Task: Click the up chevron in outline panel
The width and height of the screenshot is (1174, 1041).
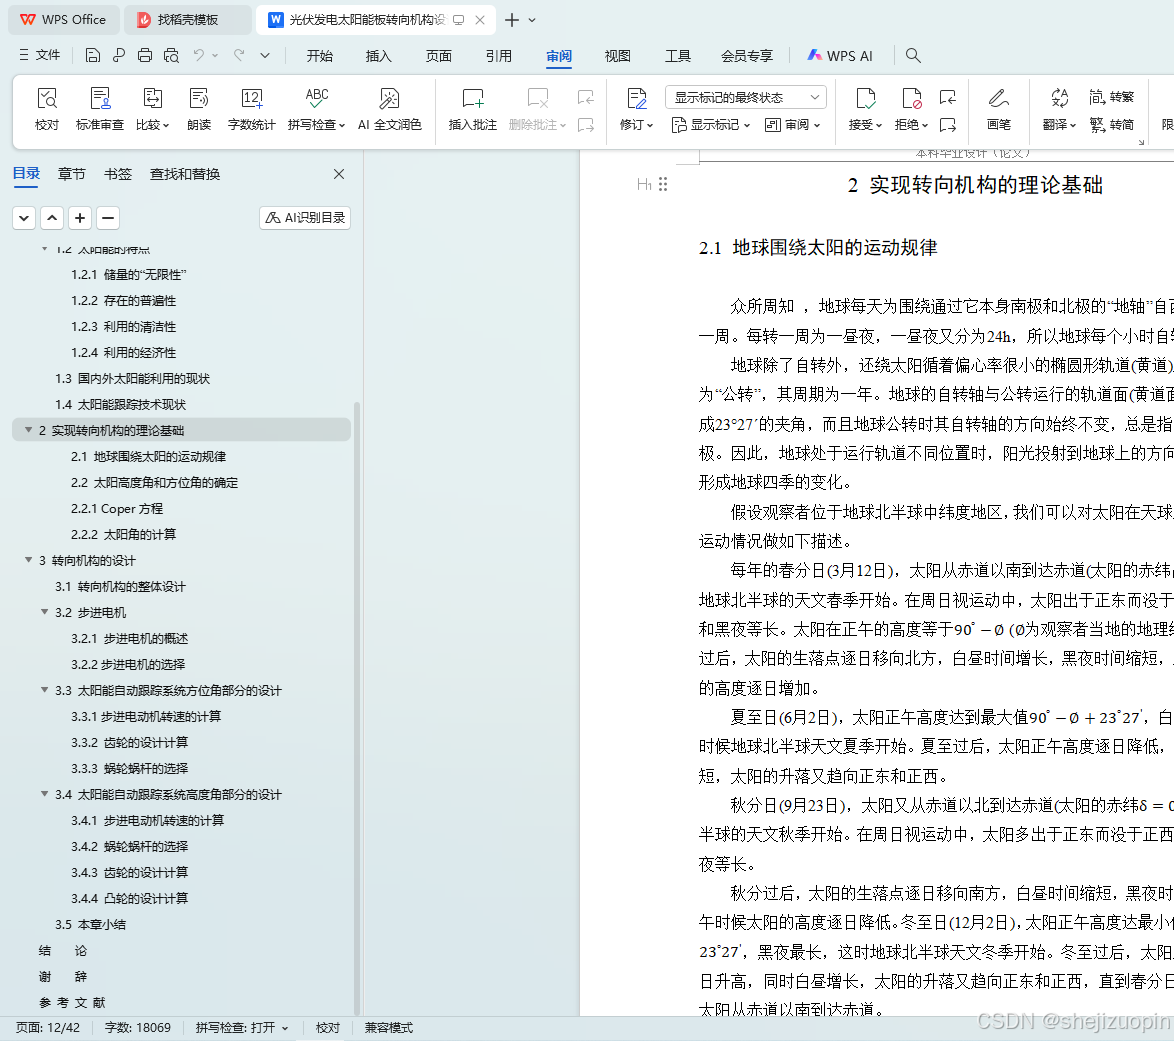Action: (52, 218)
